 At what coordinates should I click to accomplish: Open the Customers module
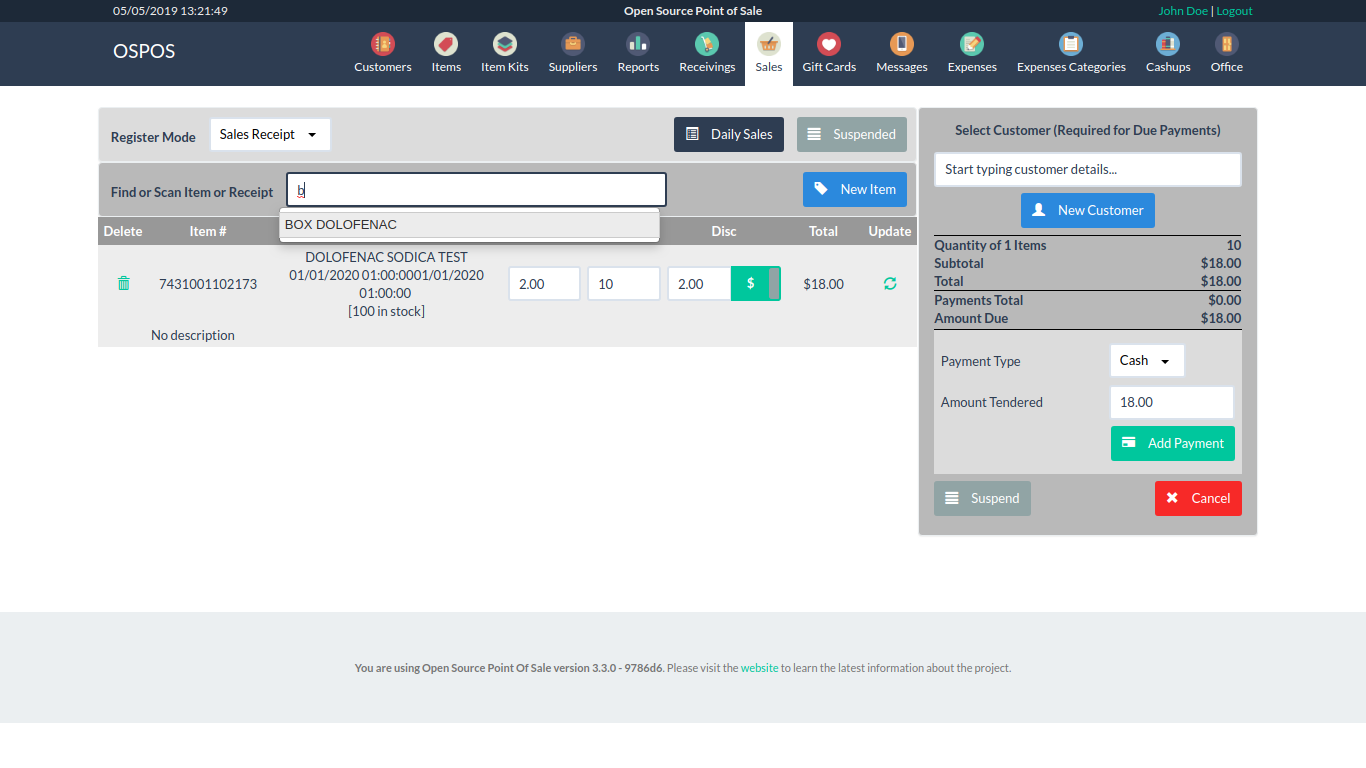click(382, 52)
